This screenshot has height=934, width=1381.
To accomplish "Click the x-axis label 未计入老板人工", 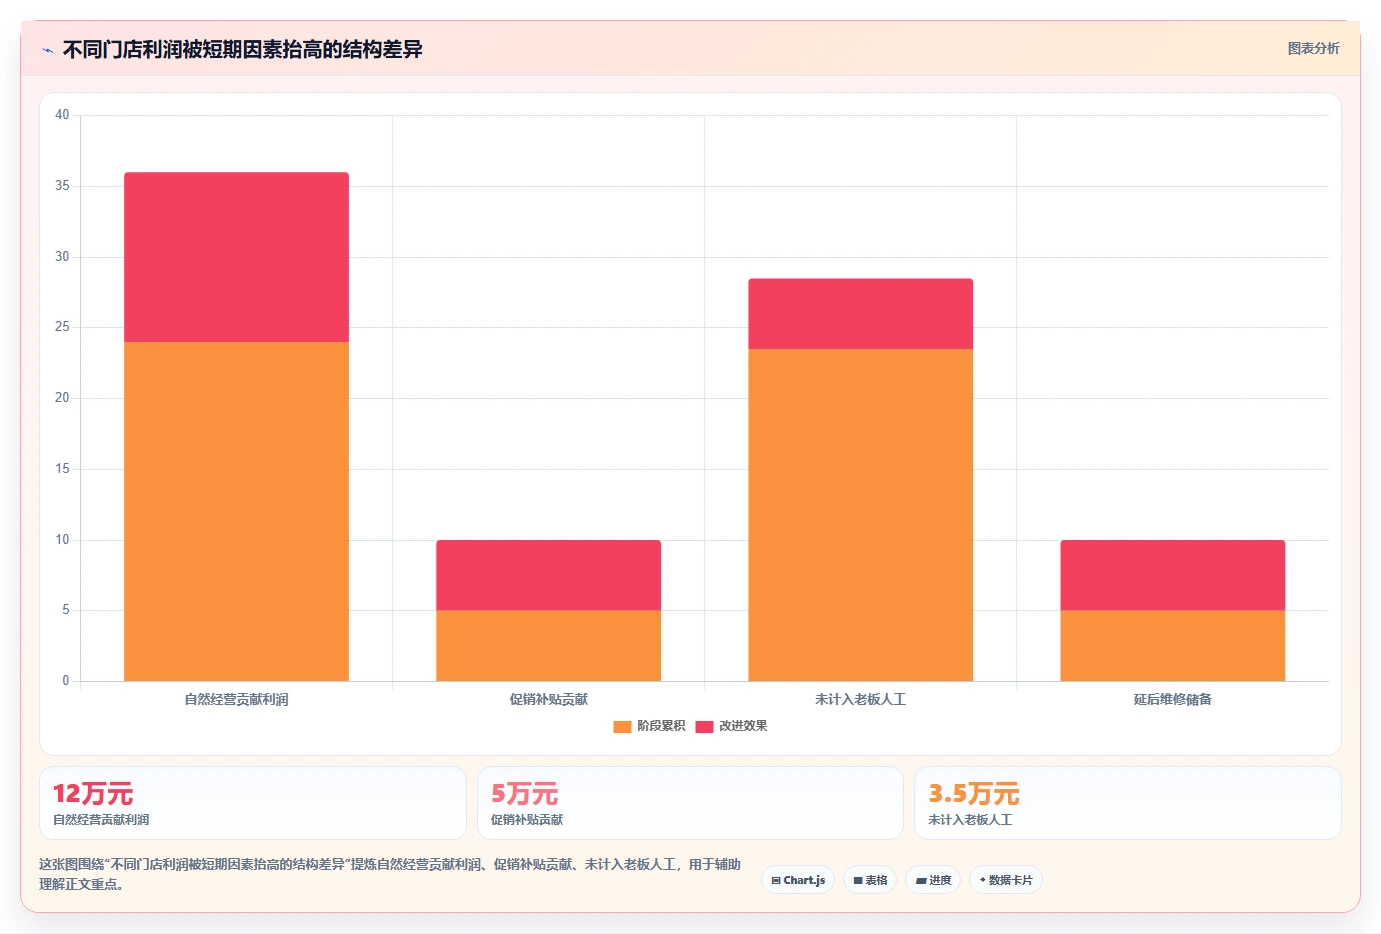I will click(x=860, y=699).
